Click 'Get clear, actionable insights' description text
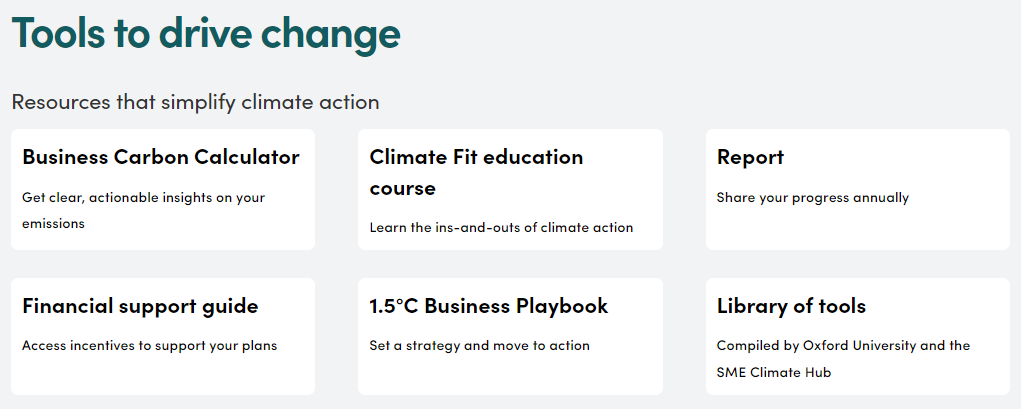Image resolution: width=1021 pixels, height=409 pixels. click(143, 210)
